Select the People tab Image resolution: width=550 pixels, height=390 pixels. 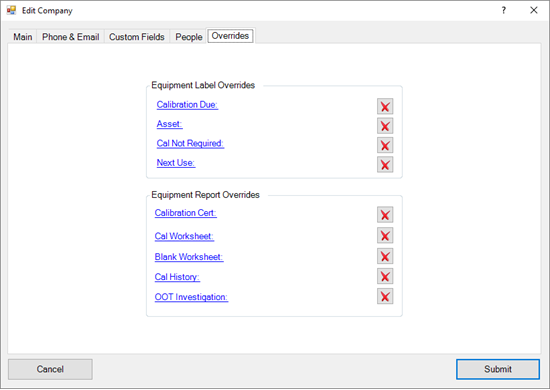tap(189, 37)
